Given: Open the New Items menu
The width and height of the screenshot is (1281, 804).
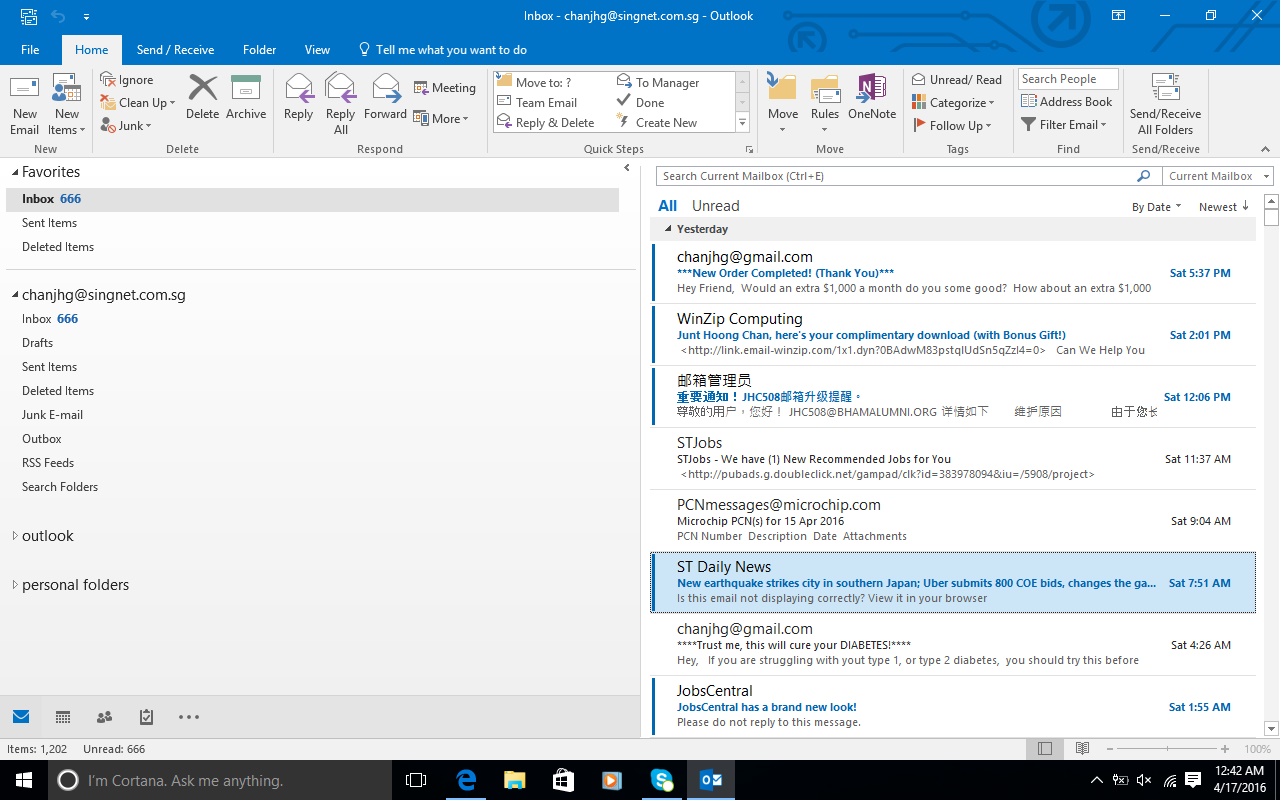Looking at the screenshot, I should (x=67, y=104).
